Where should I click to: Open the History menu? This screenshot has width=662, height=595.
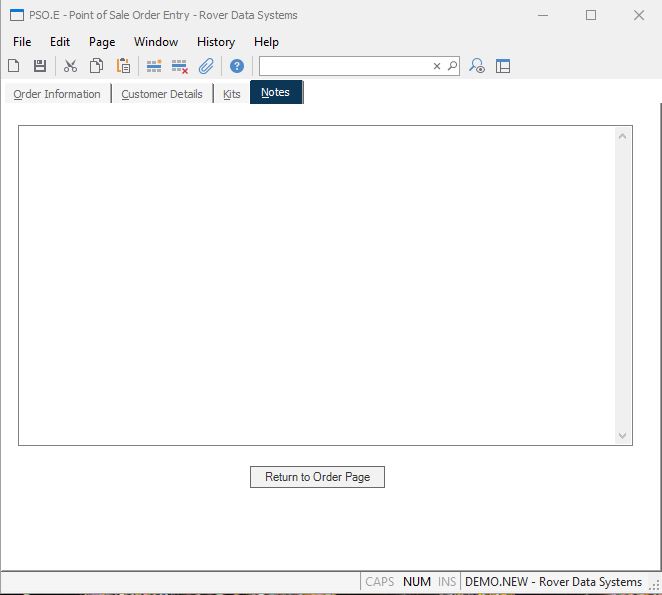pos(215,42)
